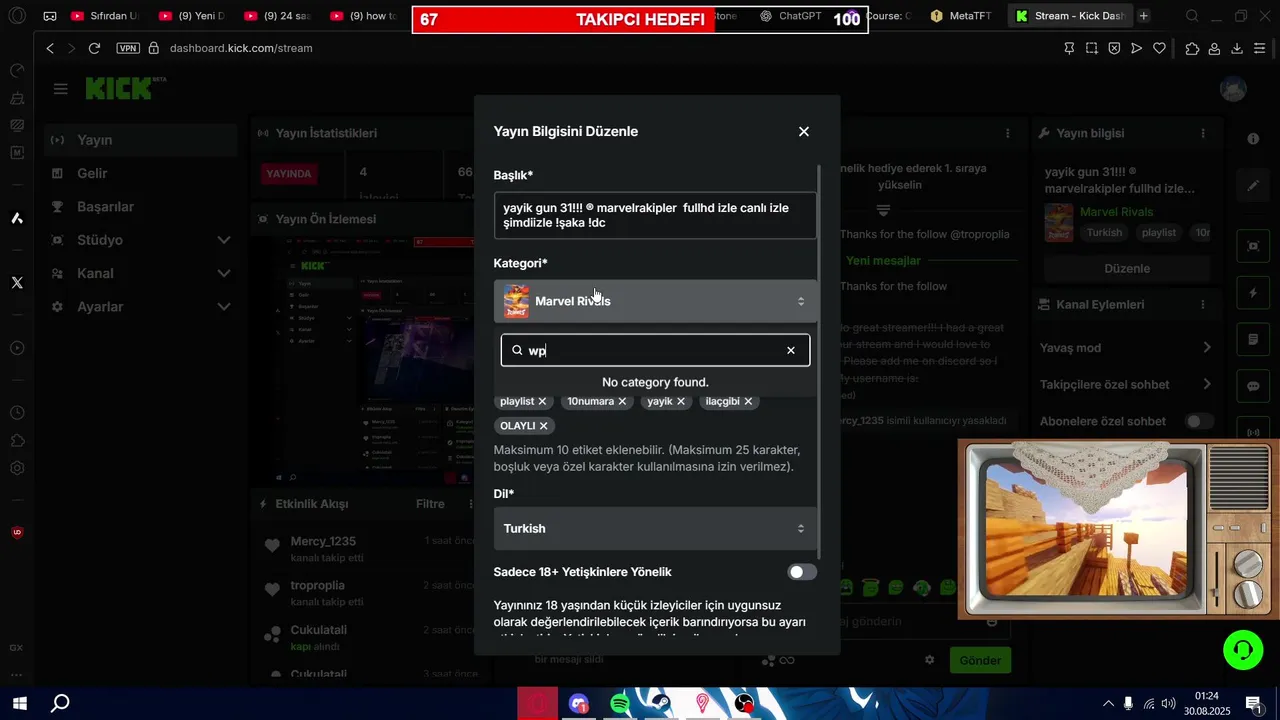Viewport: 1280px width, 720px height.
Task: Click chat settings gear icon
Action: 930,660
